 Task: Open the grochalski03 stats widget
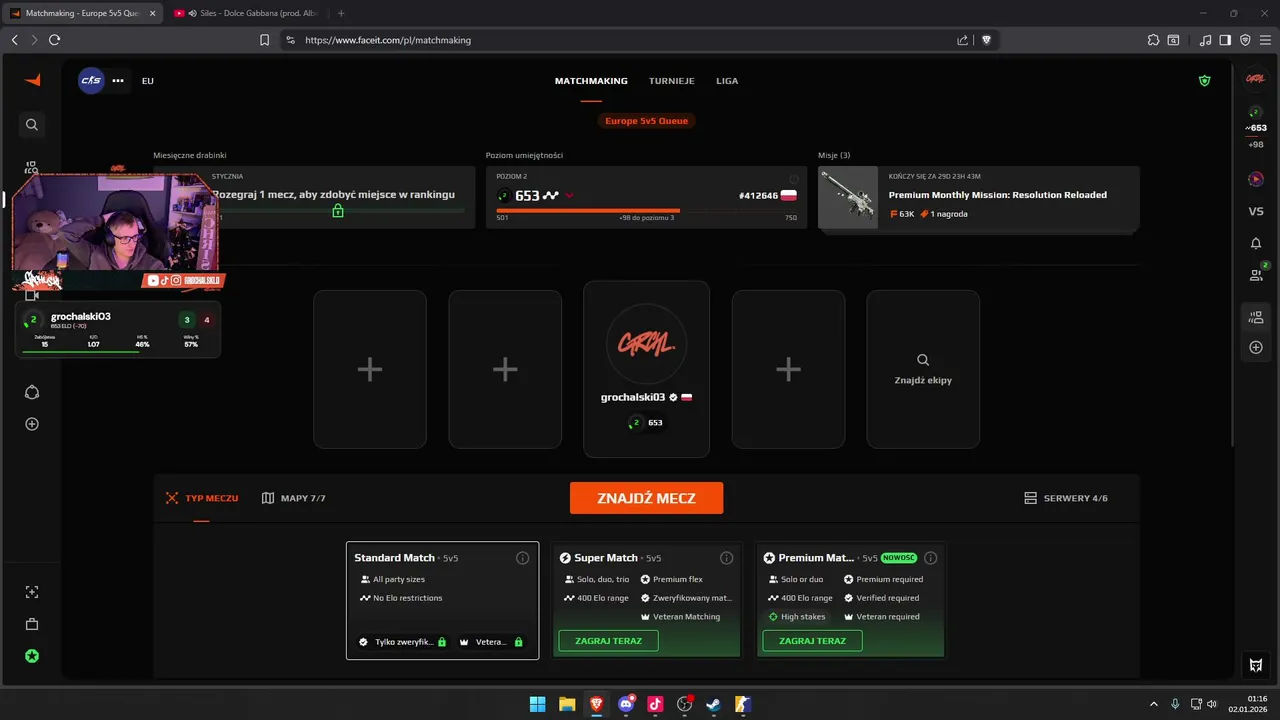[120, 330]
